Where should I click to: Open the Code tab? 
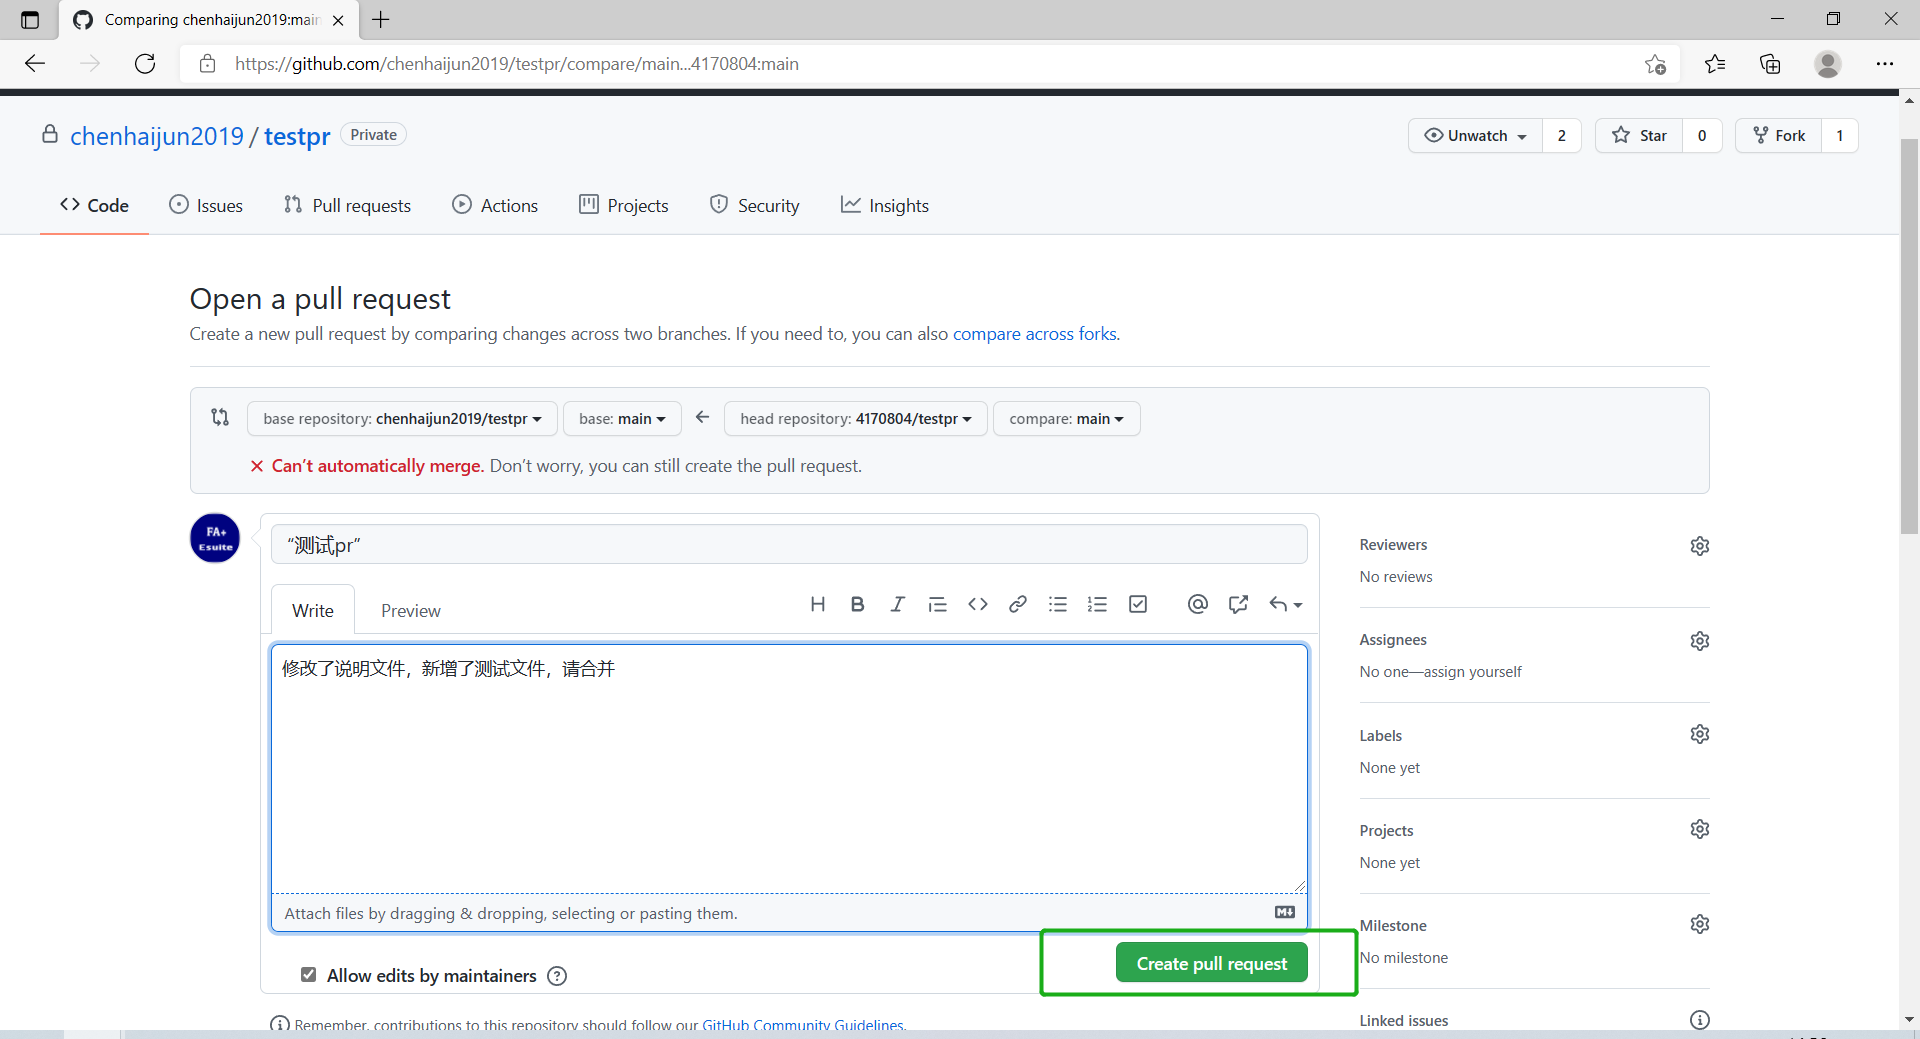[x=94, y=205]
